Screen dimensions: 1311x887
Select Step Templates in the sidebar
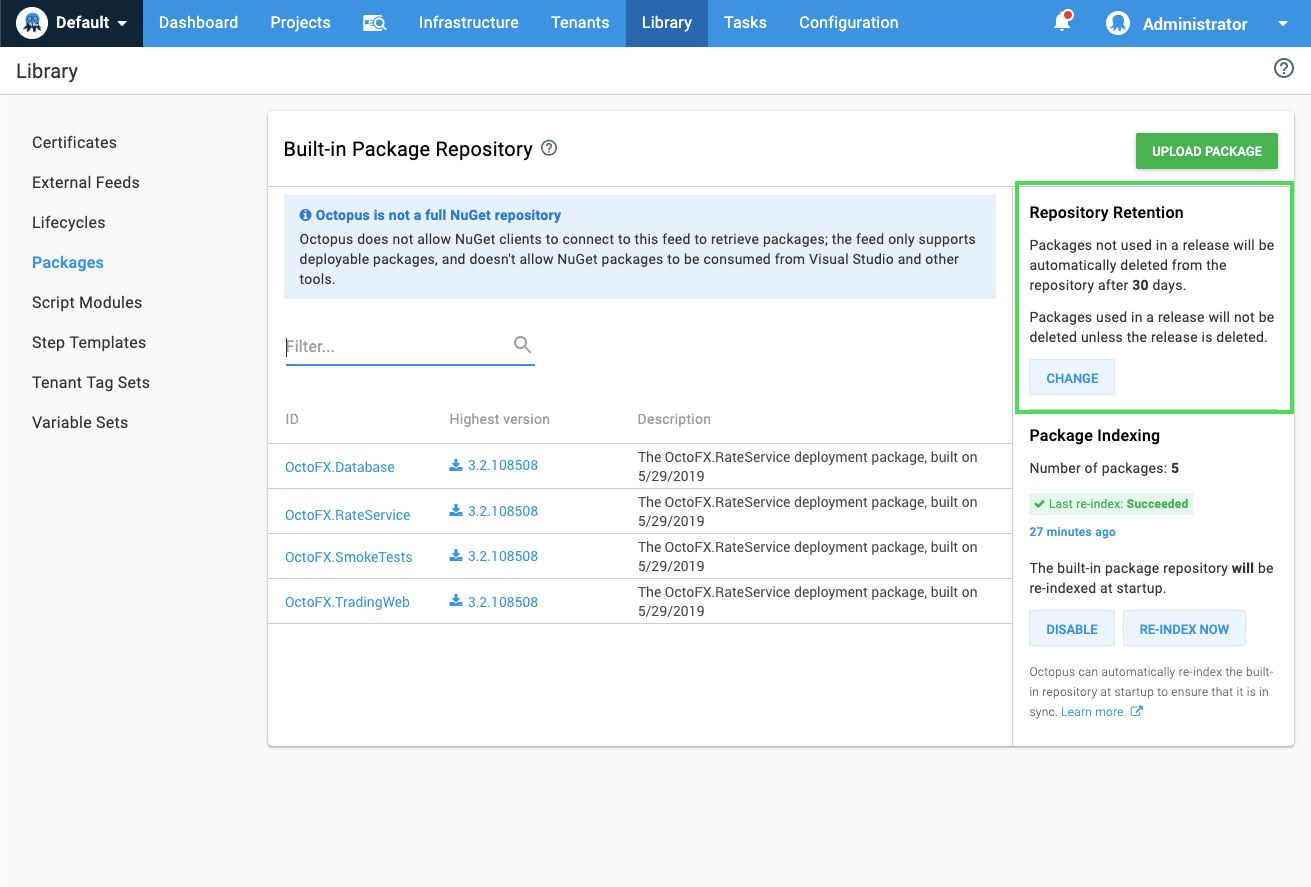(x=89, y=342)
